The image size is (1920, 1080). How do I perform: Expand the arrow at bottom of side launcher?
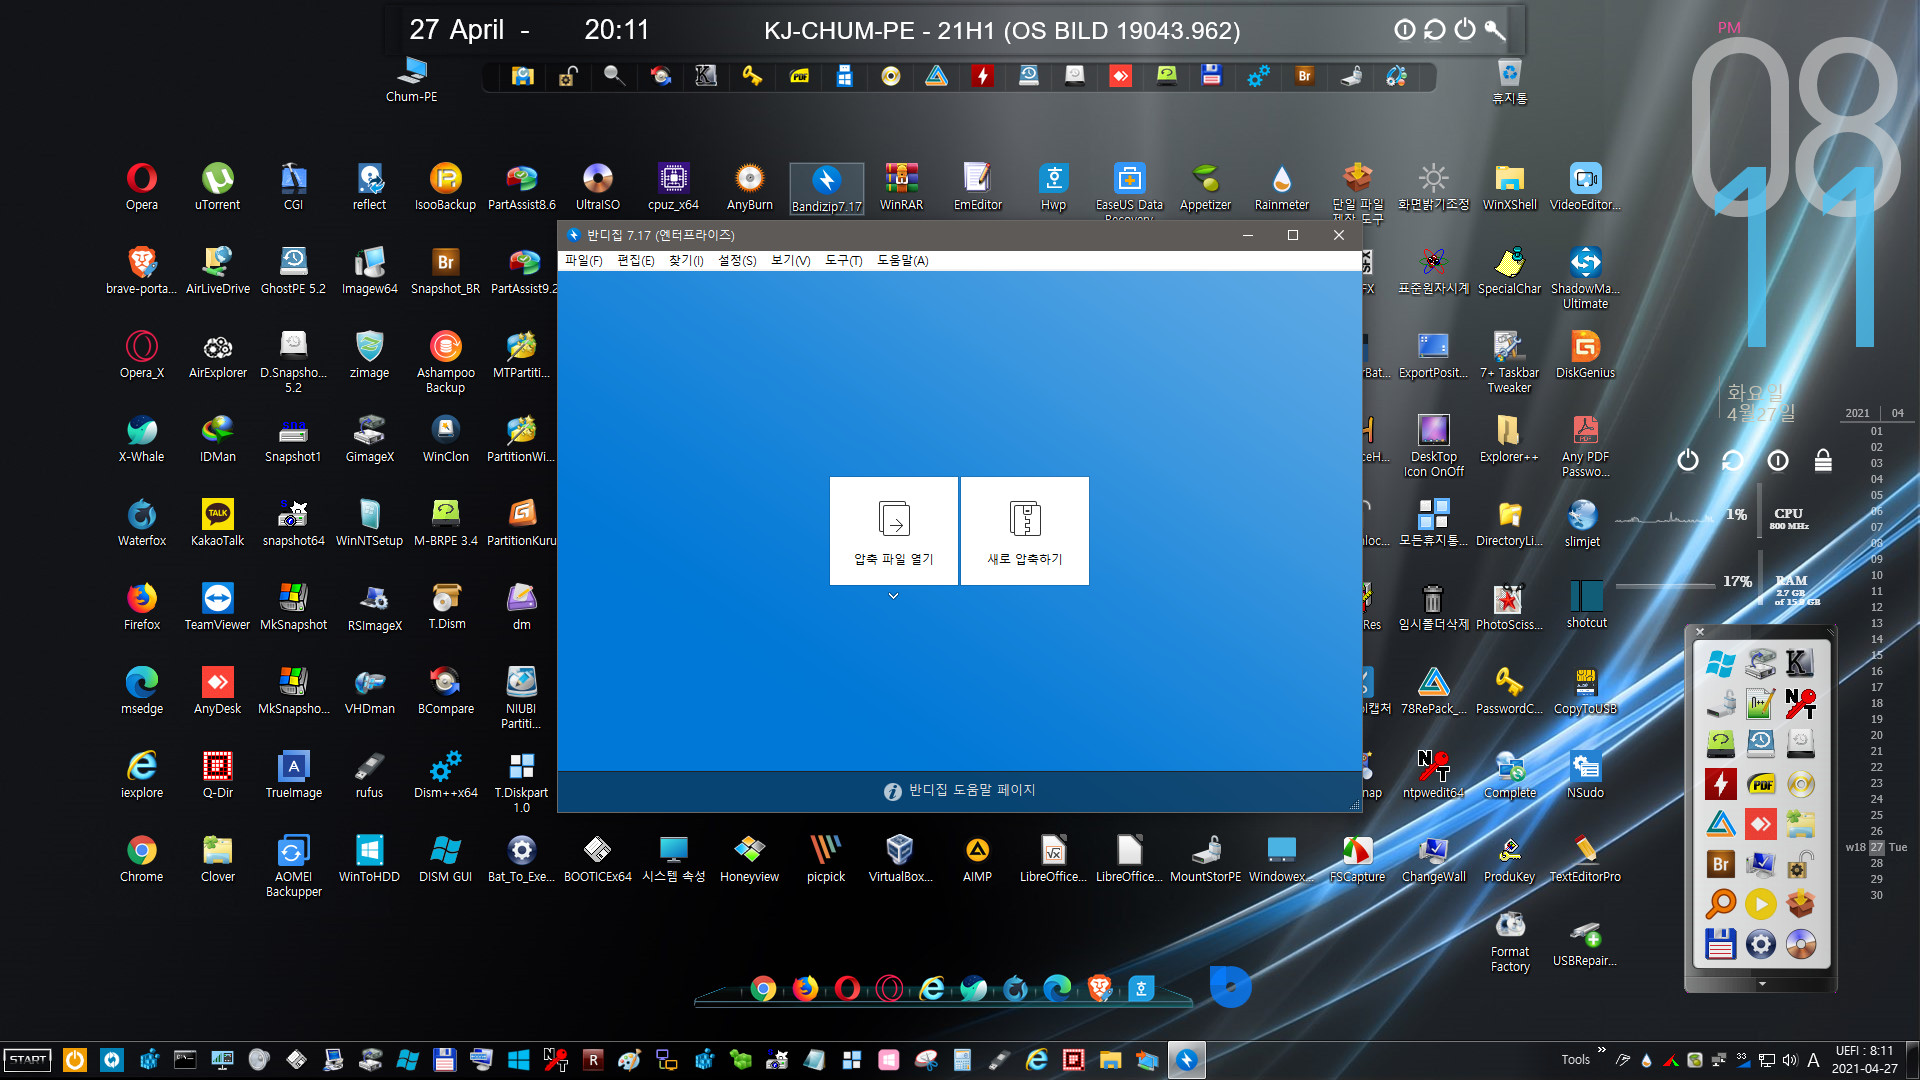tap(1762, 984)
